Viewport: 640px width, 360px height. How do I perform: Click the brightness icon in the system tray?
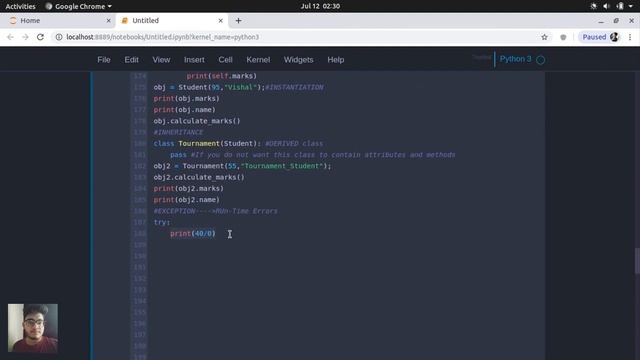593,6
